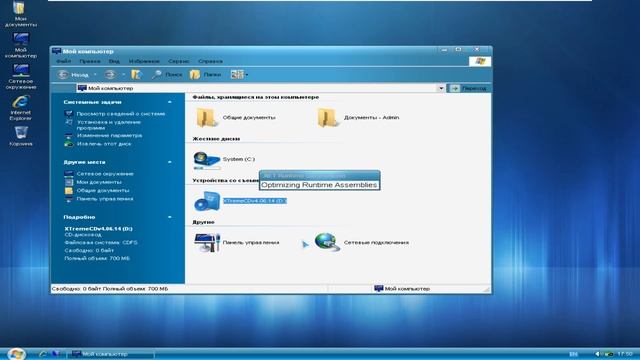Open the Сервис menu
The height and width of the screenshot is (360, 640).
coord(179,61)
